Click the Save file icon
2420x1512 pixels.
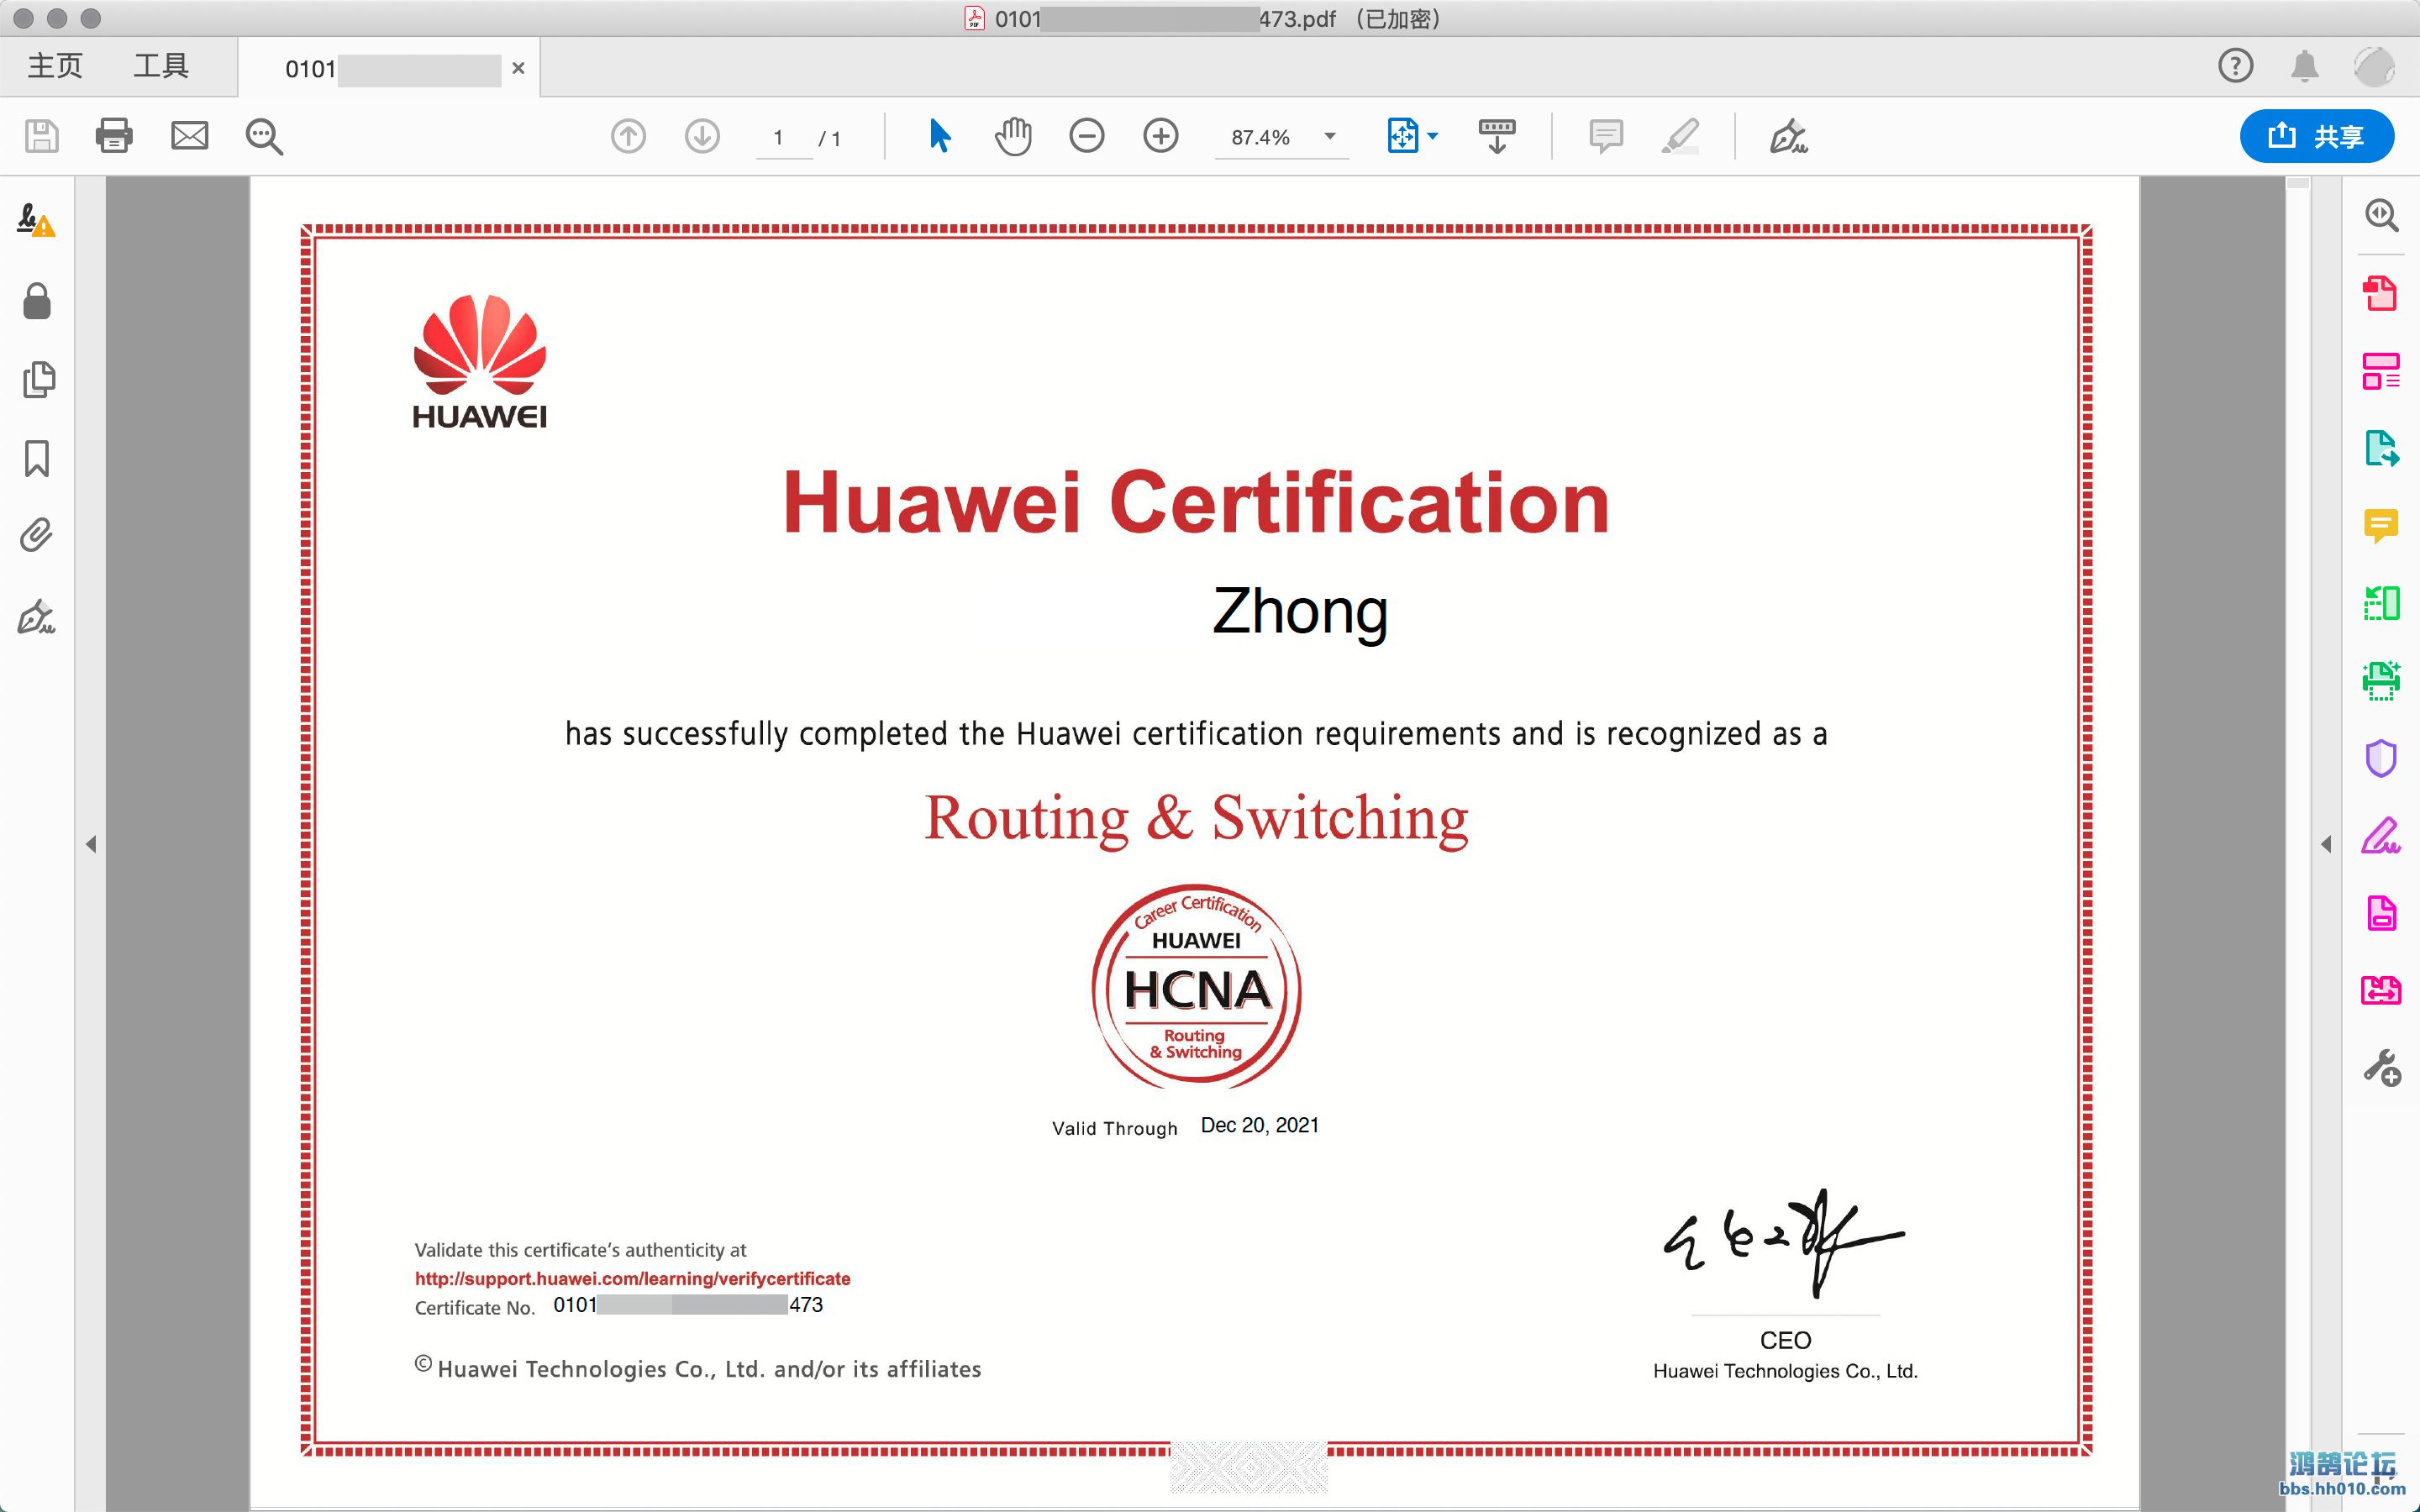41,136
